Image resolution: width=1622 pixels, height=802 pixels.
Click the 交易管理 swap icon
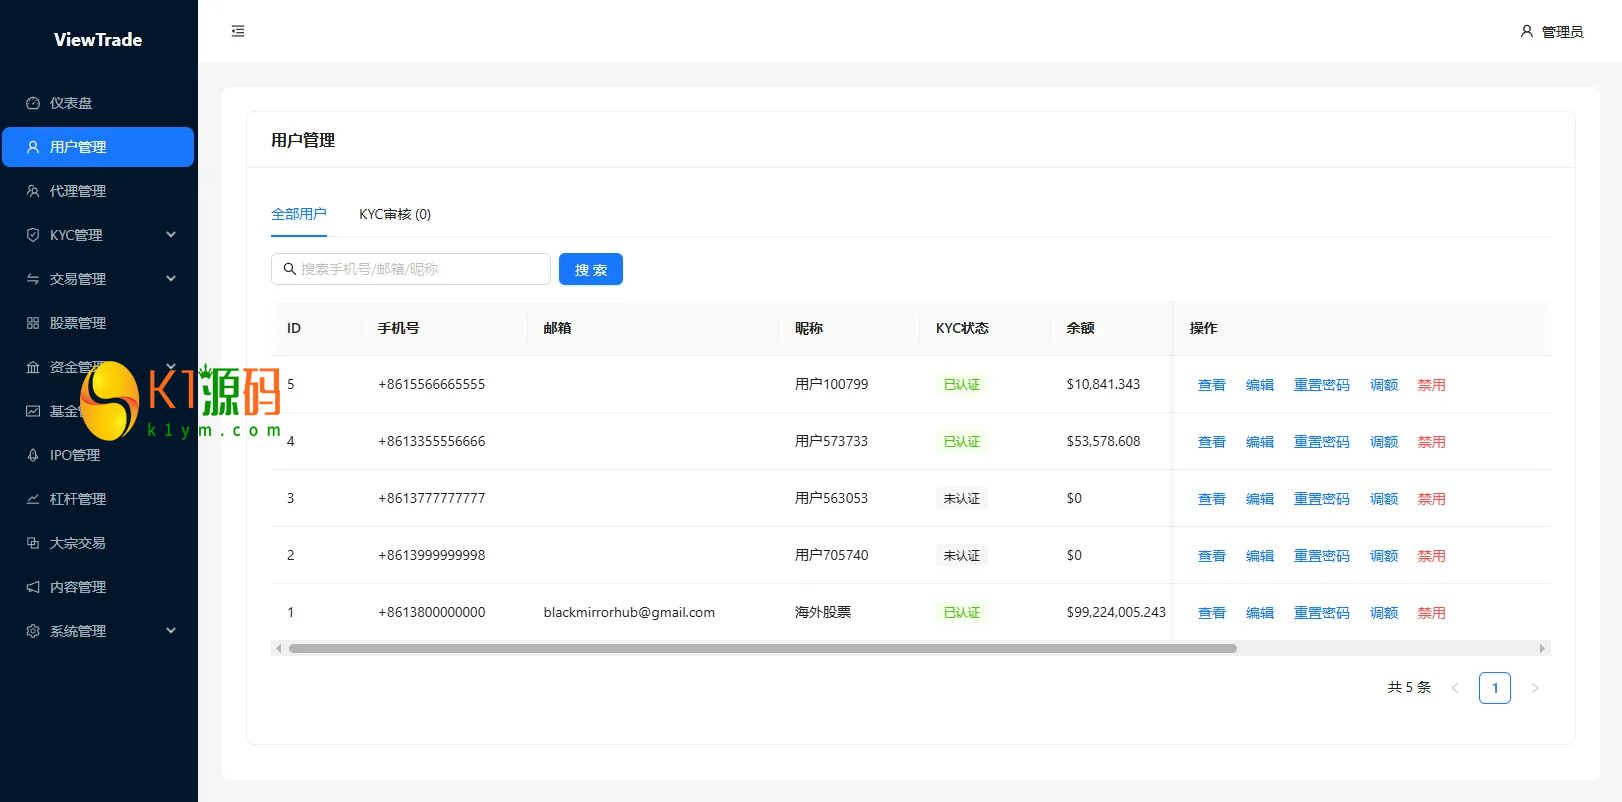33,279
